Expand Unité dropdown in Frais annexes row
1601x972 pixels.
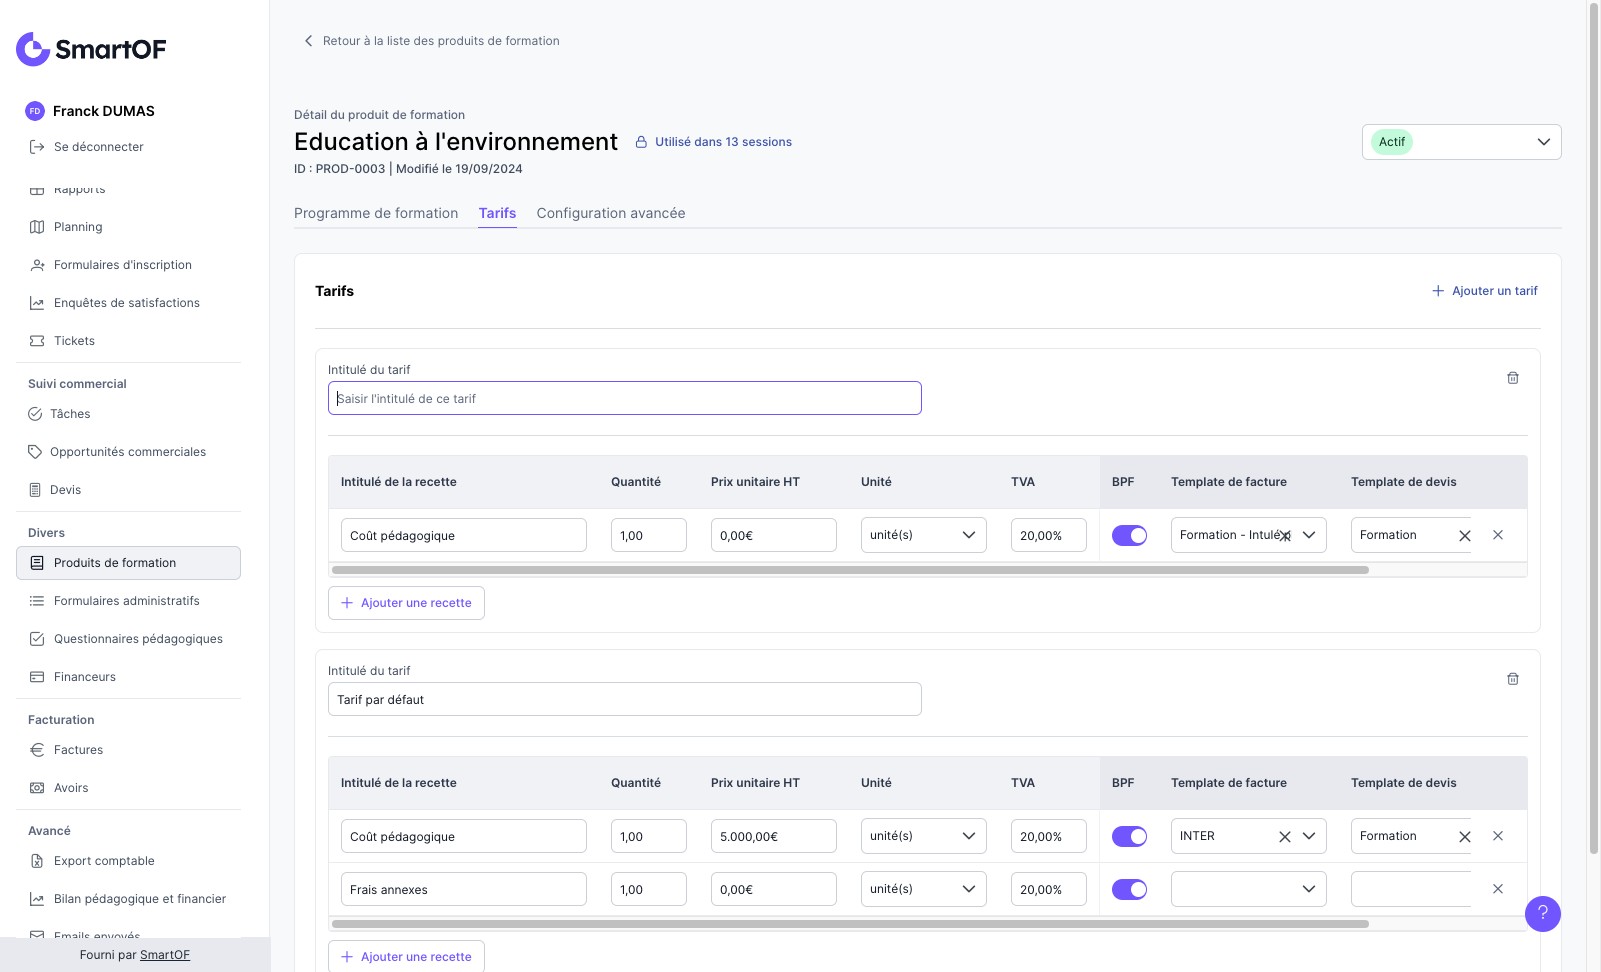tap(923, 889)
